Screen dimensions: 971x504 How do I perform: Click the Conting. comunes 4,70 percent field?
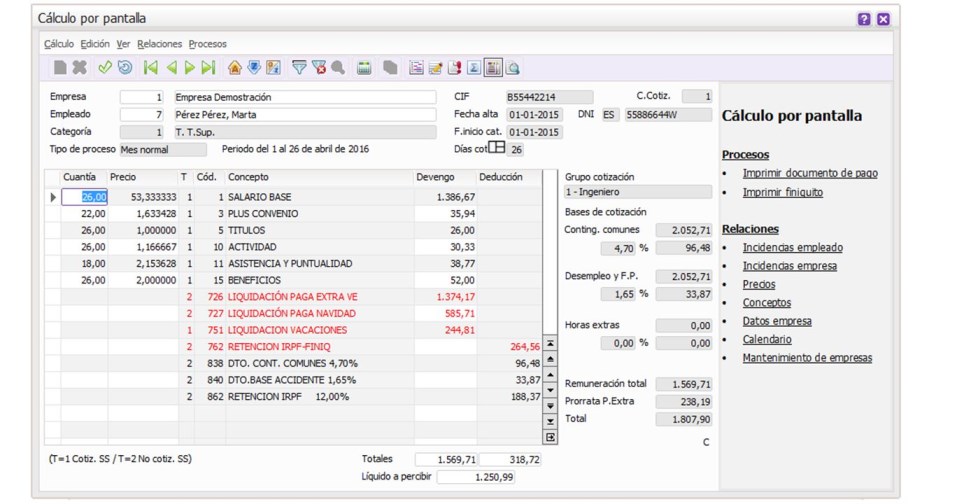(617, 248)
